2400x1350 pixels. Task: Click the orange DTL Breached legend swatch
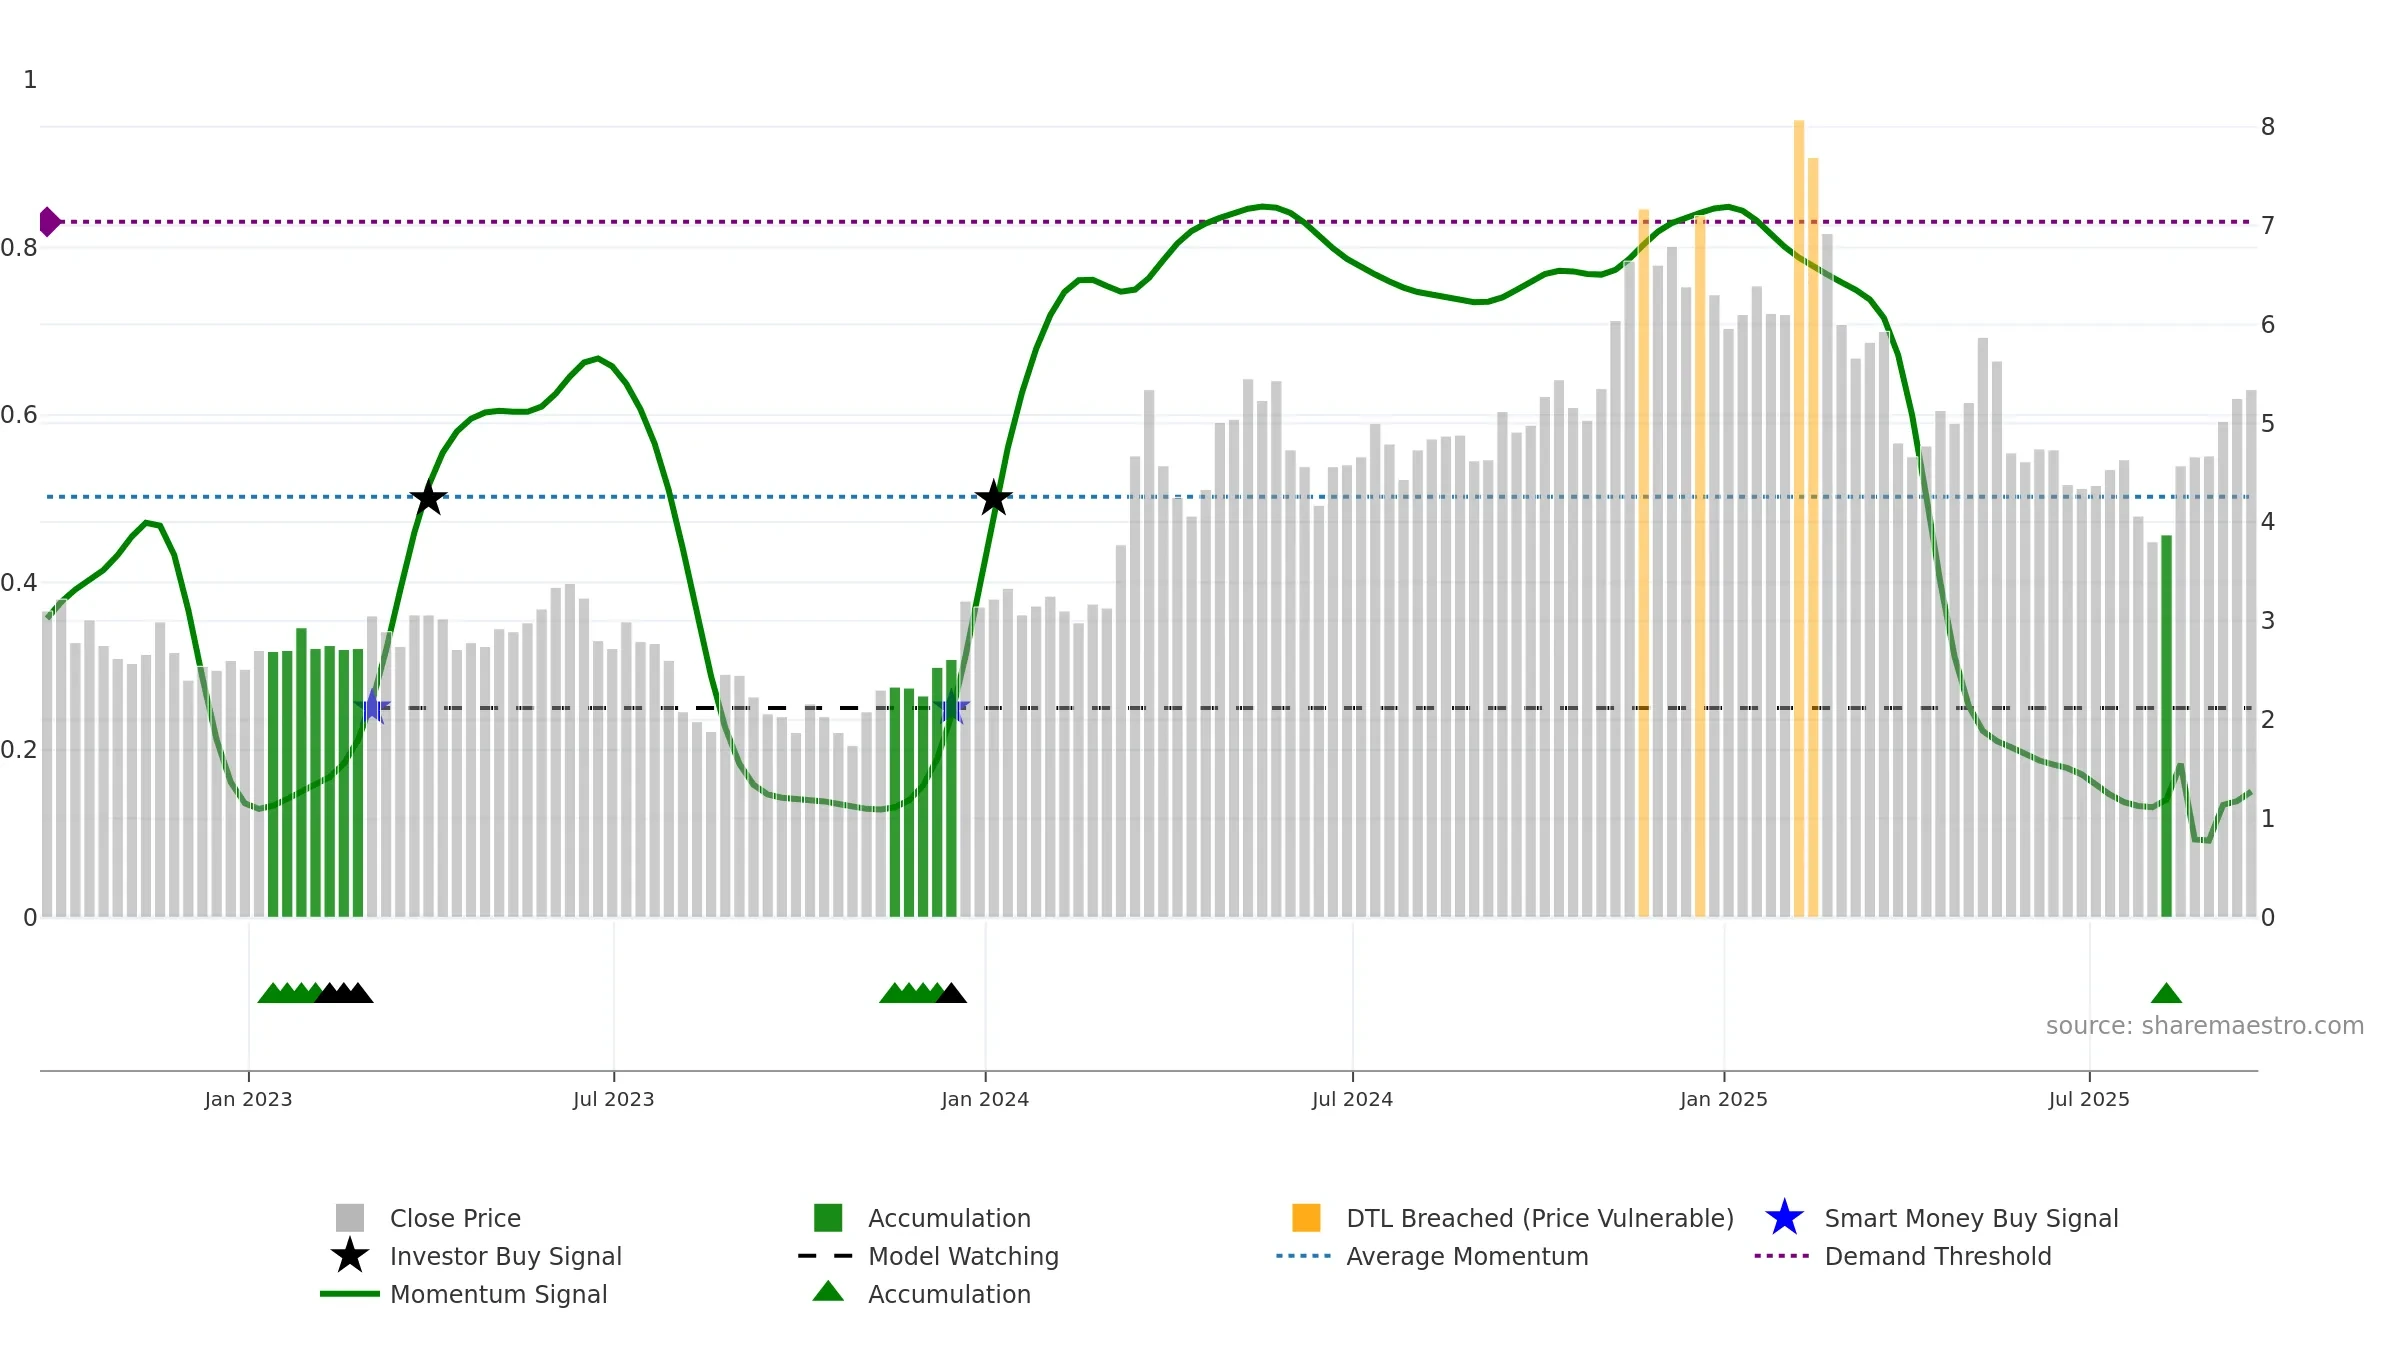tap(1306, 1218)
